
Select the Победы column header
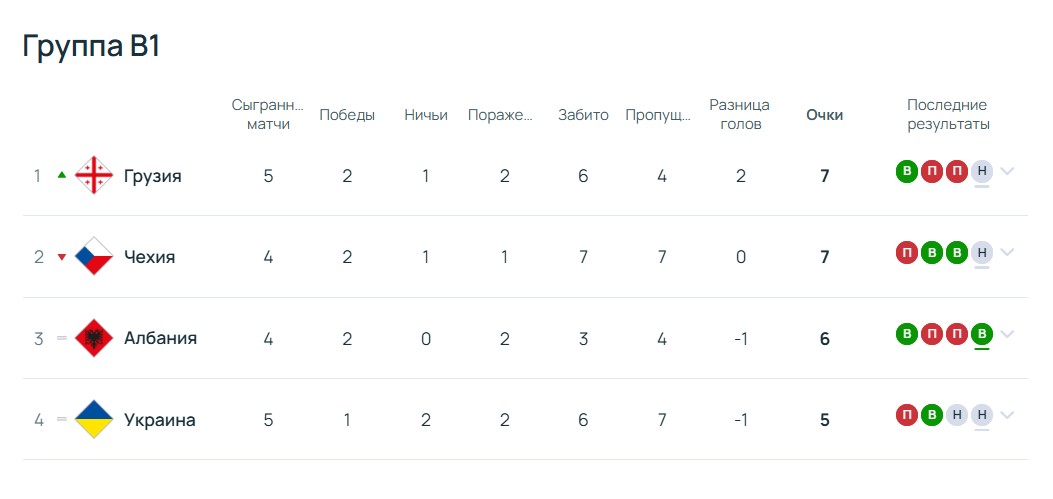coord(347,115)
